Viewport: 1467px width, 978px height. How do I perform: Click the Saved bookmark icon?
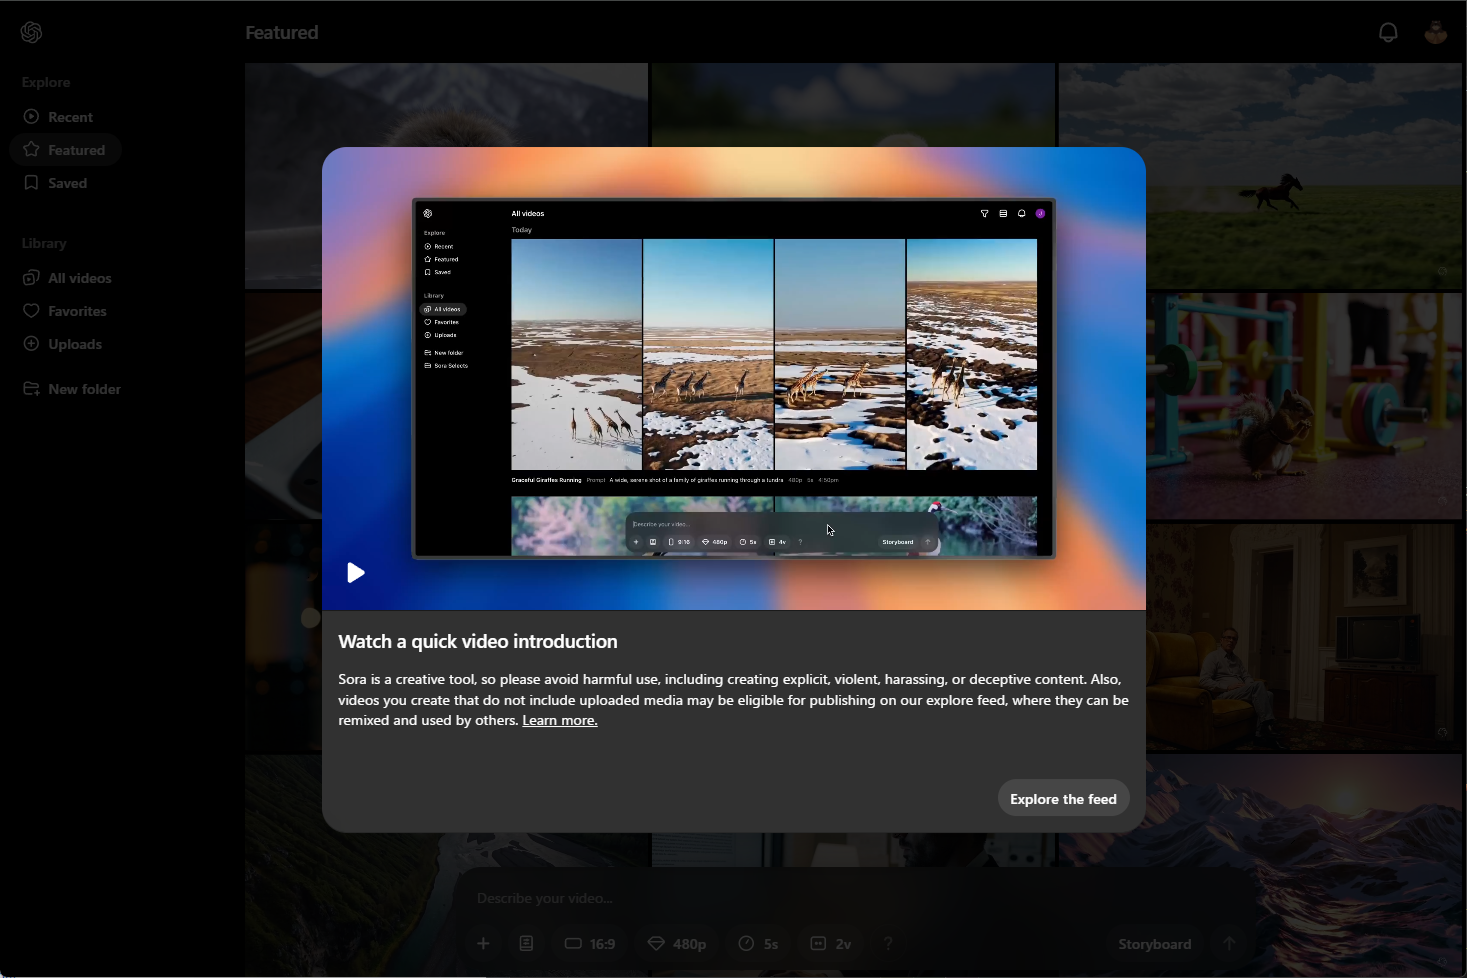(x=31, y=183)
